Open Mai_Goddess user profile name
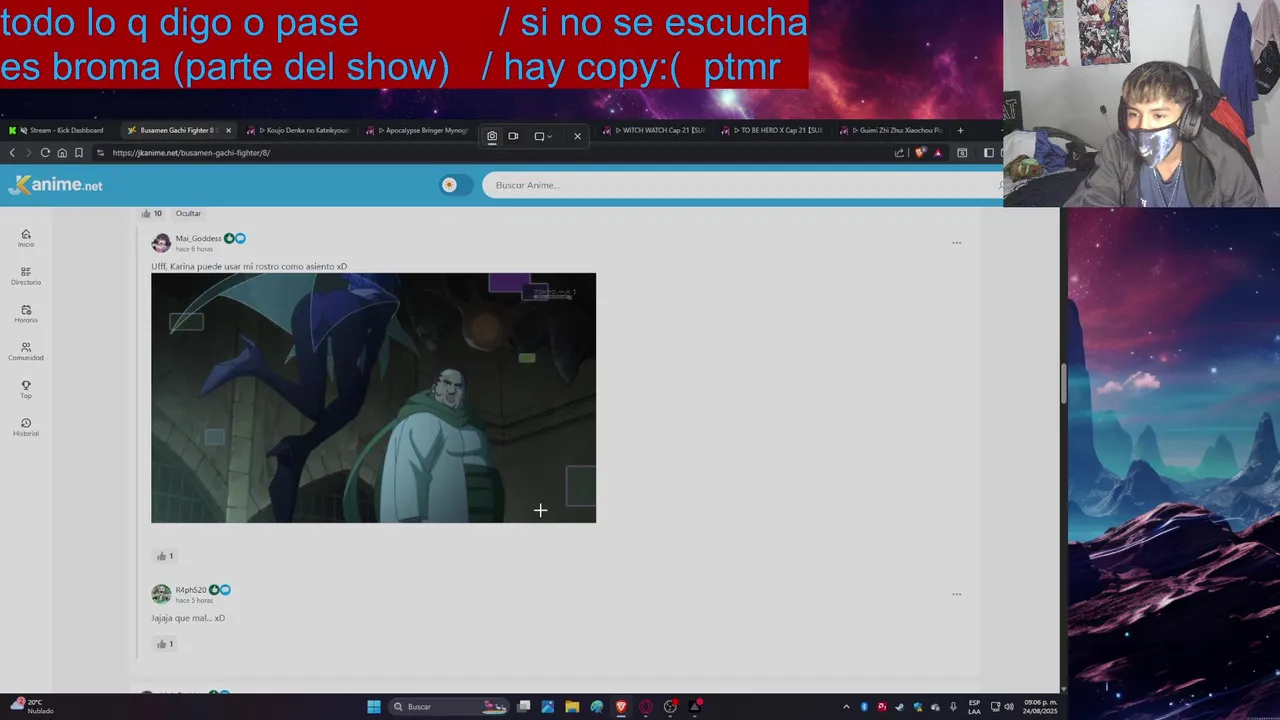1280x720 pixels. click(x=198, y=238)
